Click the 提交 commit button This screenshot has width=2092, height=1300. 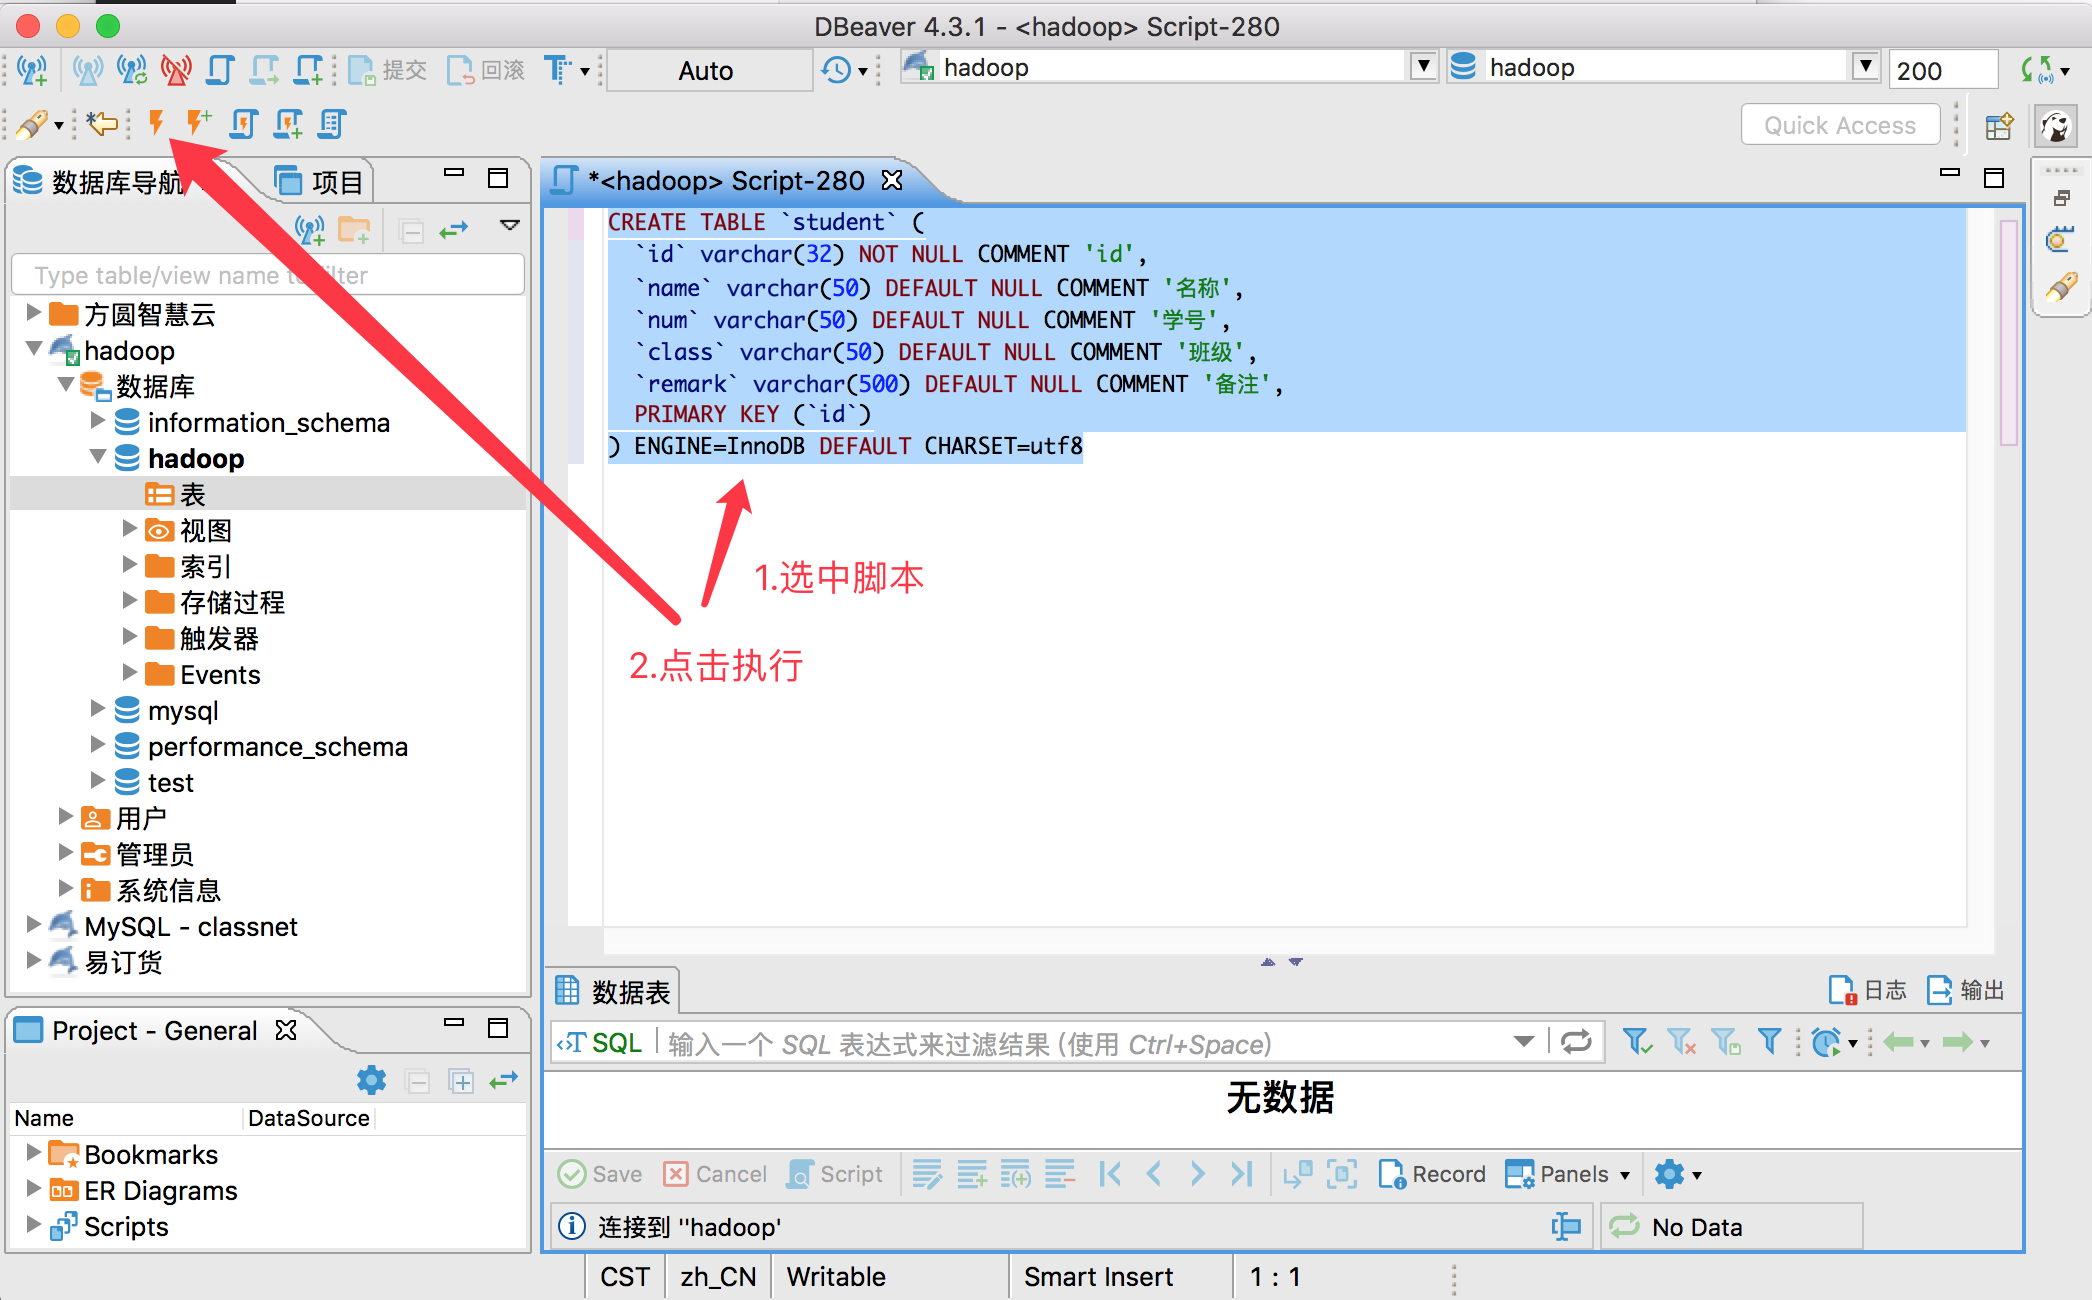tap(387, 70)
